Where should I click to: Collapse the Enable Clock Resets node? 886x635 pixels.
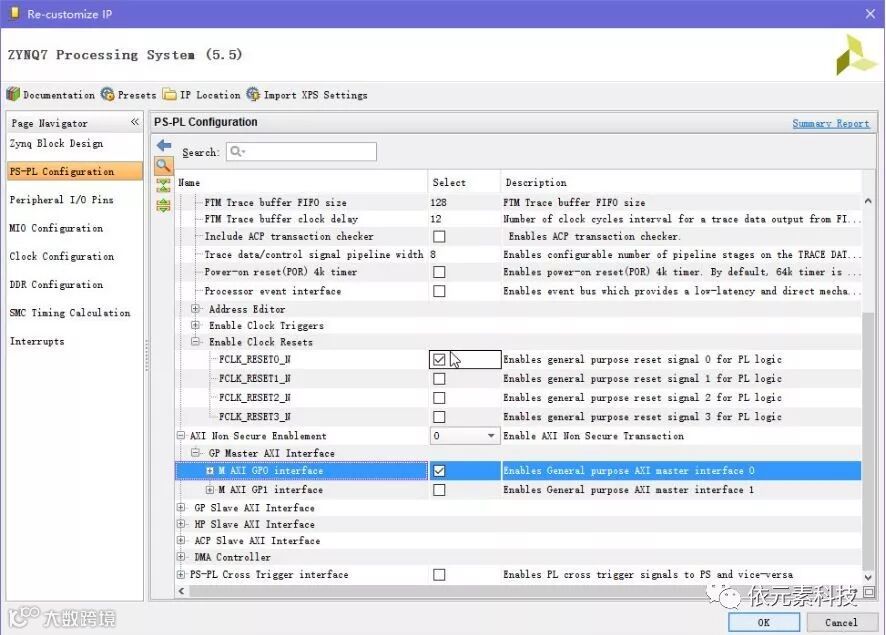pyautogui.click(x=196, y=341)
